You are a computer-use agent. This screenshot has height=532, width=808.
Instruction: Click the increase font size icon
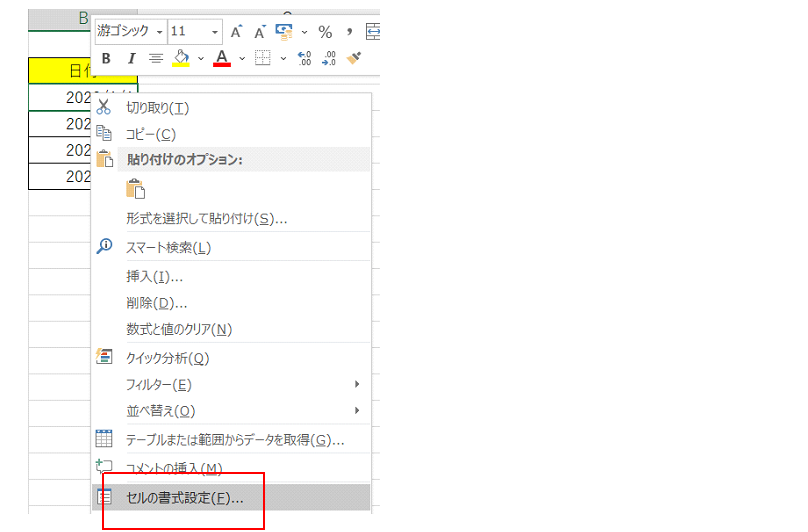click(x=235, y=32)
